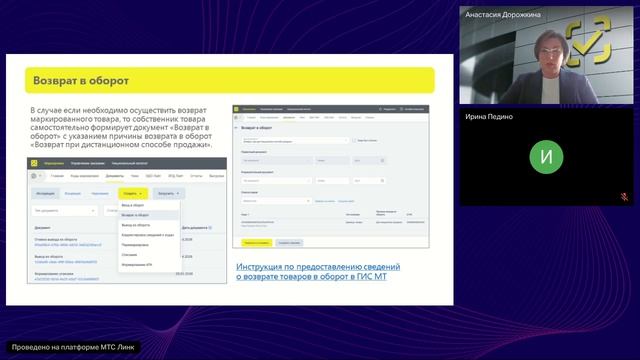Open the Загрузить dropdown button
Screen dimensions: 640x360
[169, 193]
